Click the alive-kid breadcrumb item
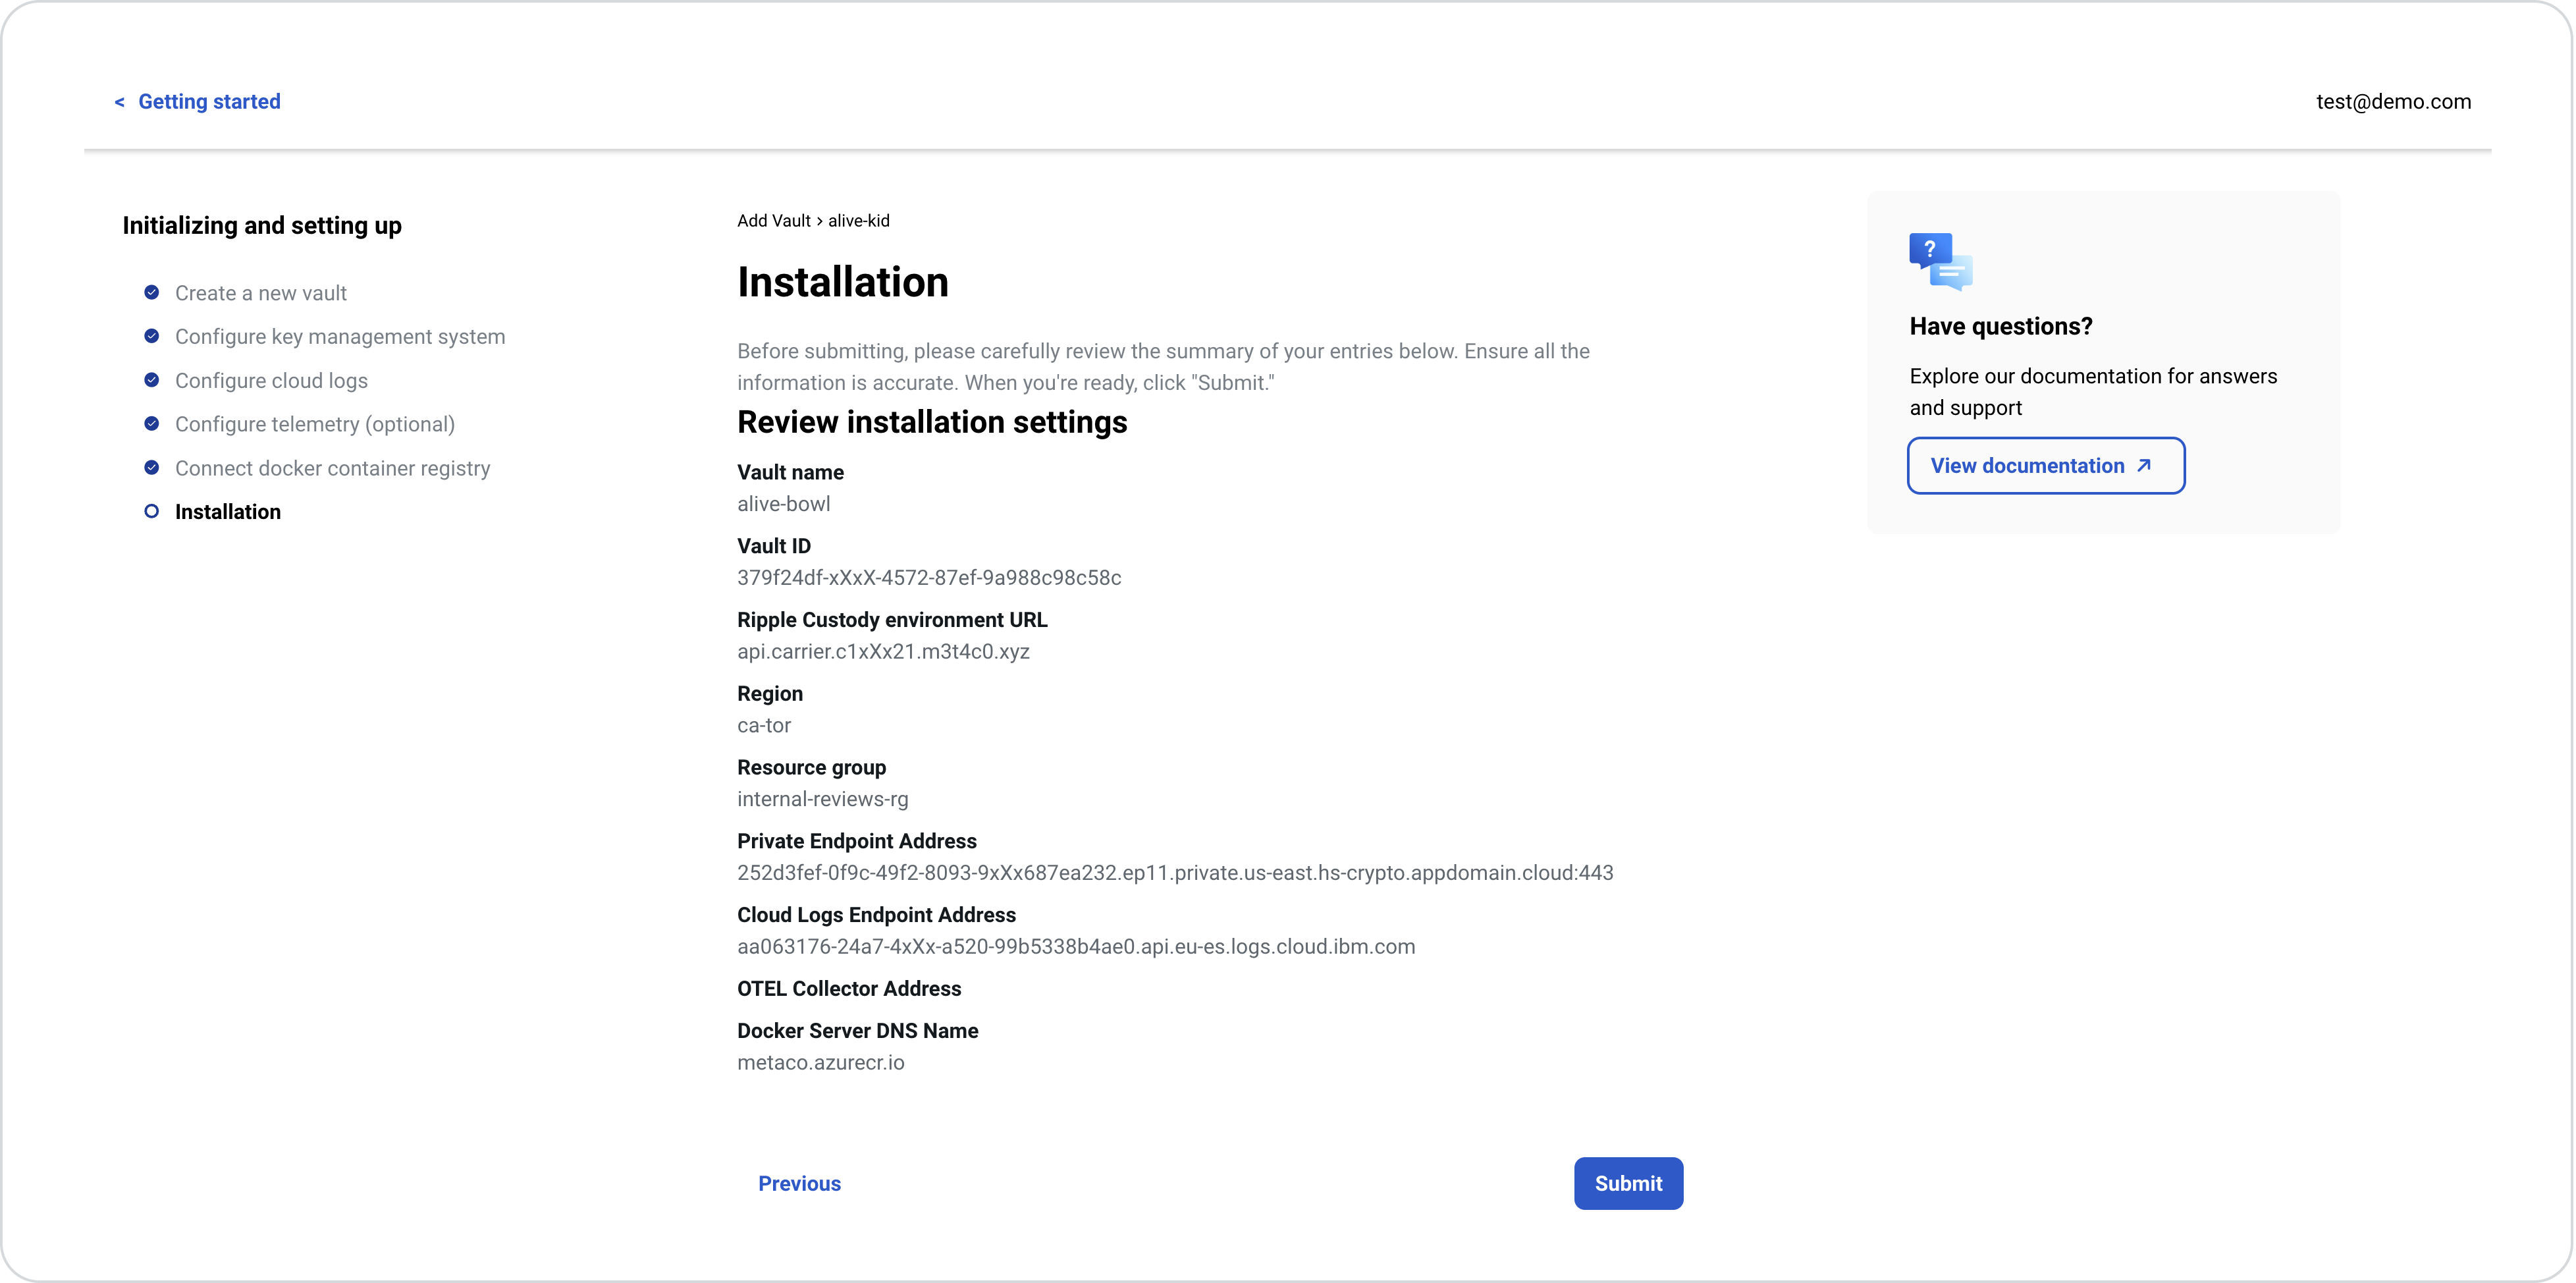The height and width of the screenshot is (1283, 2576). pyautogui.click(x=859, y=221)
